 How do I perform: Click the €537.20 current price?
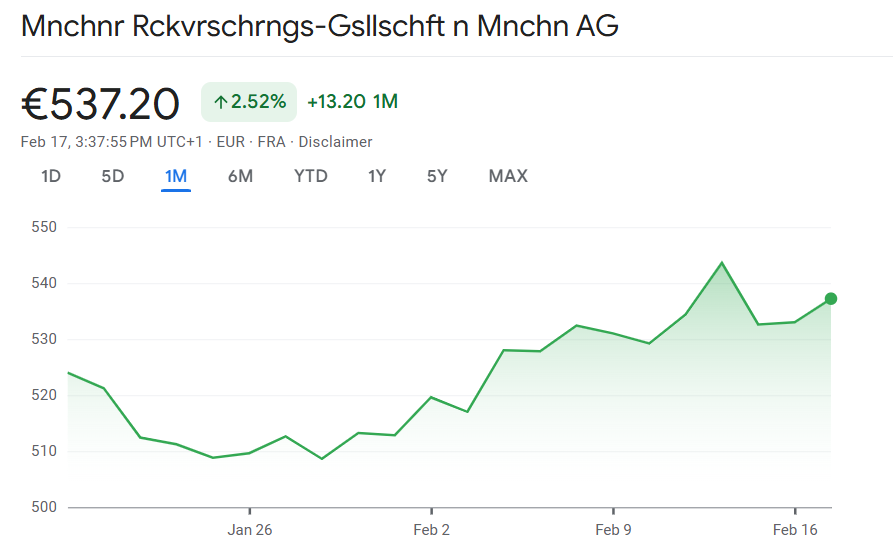(x=100, y=103)
